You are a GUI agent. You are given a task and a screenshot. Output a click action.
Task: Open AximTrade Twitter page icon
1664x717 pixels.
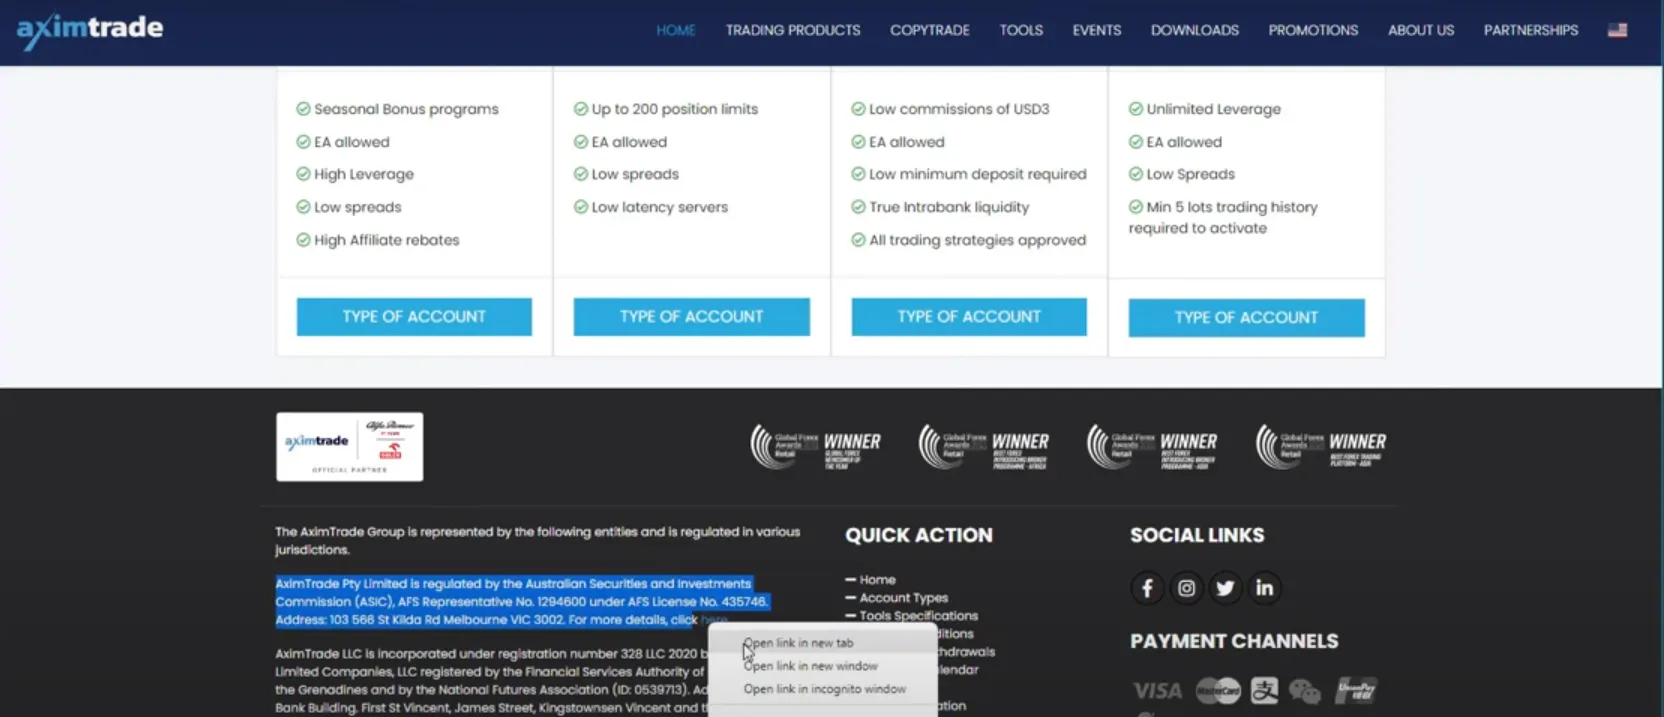1225,588
